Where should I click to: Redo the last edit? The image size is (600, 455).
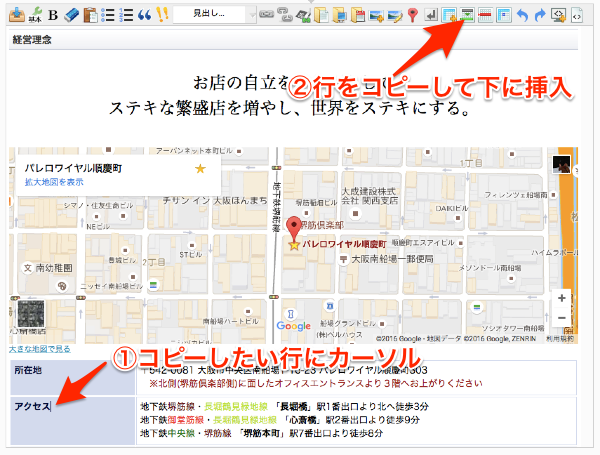(x=540, y=15)
